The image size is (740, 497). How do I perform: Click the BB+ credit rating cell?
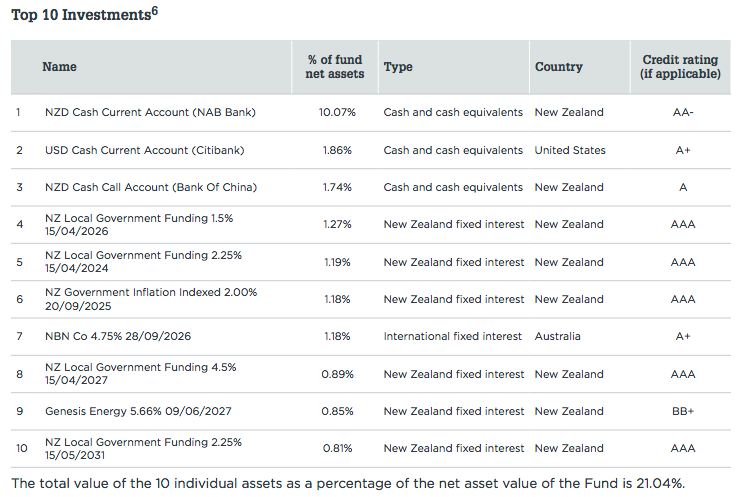point(683,411)
